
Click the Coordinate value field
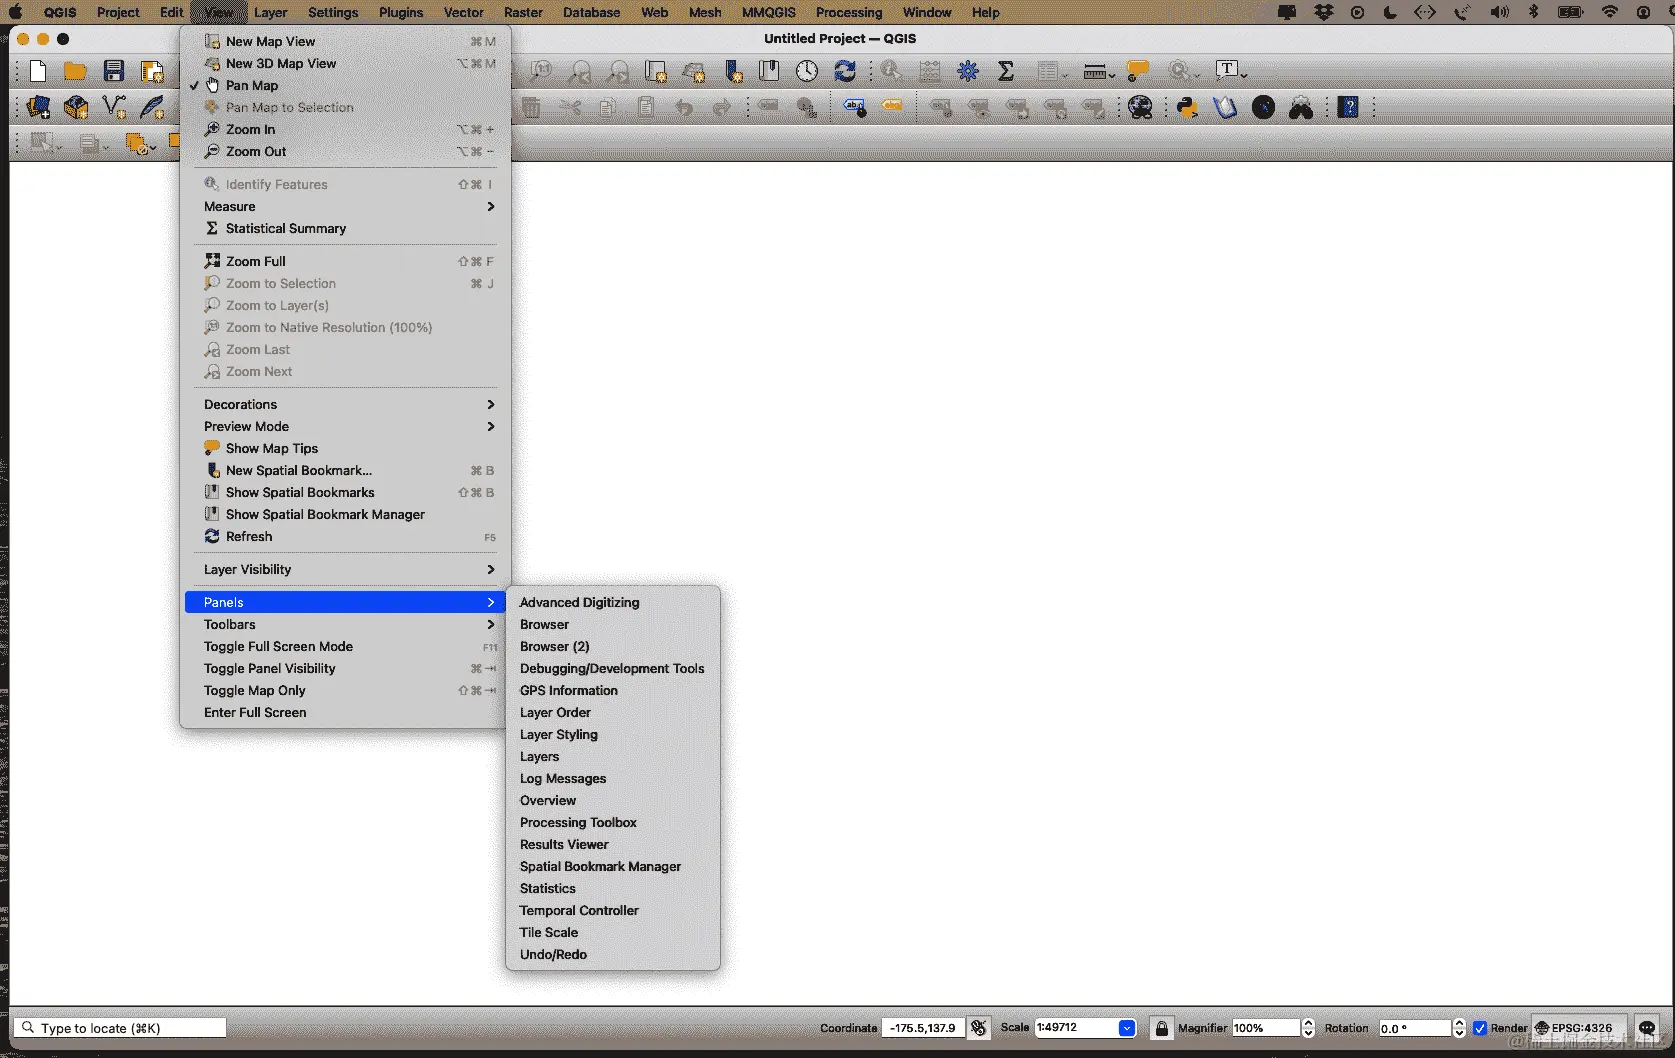tap(923, 1028)
